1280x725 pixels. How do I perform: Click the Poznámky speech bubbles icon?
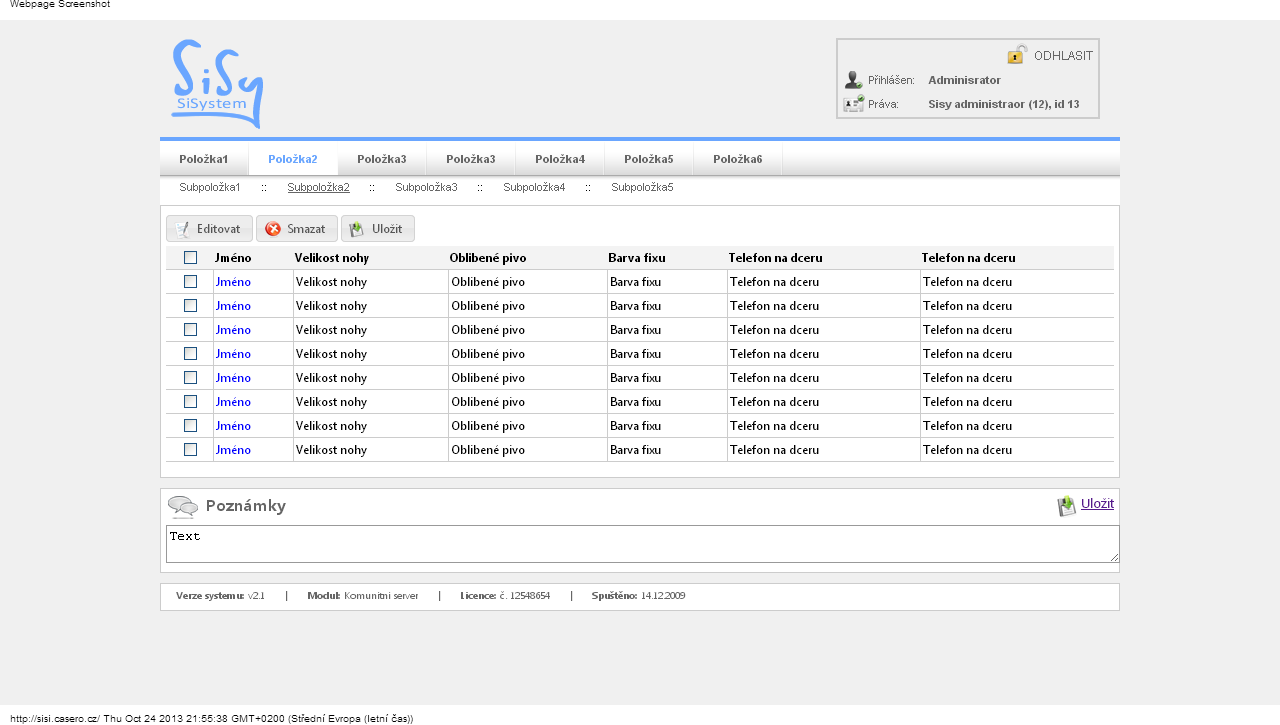point(183,507)
